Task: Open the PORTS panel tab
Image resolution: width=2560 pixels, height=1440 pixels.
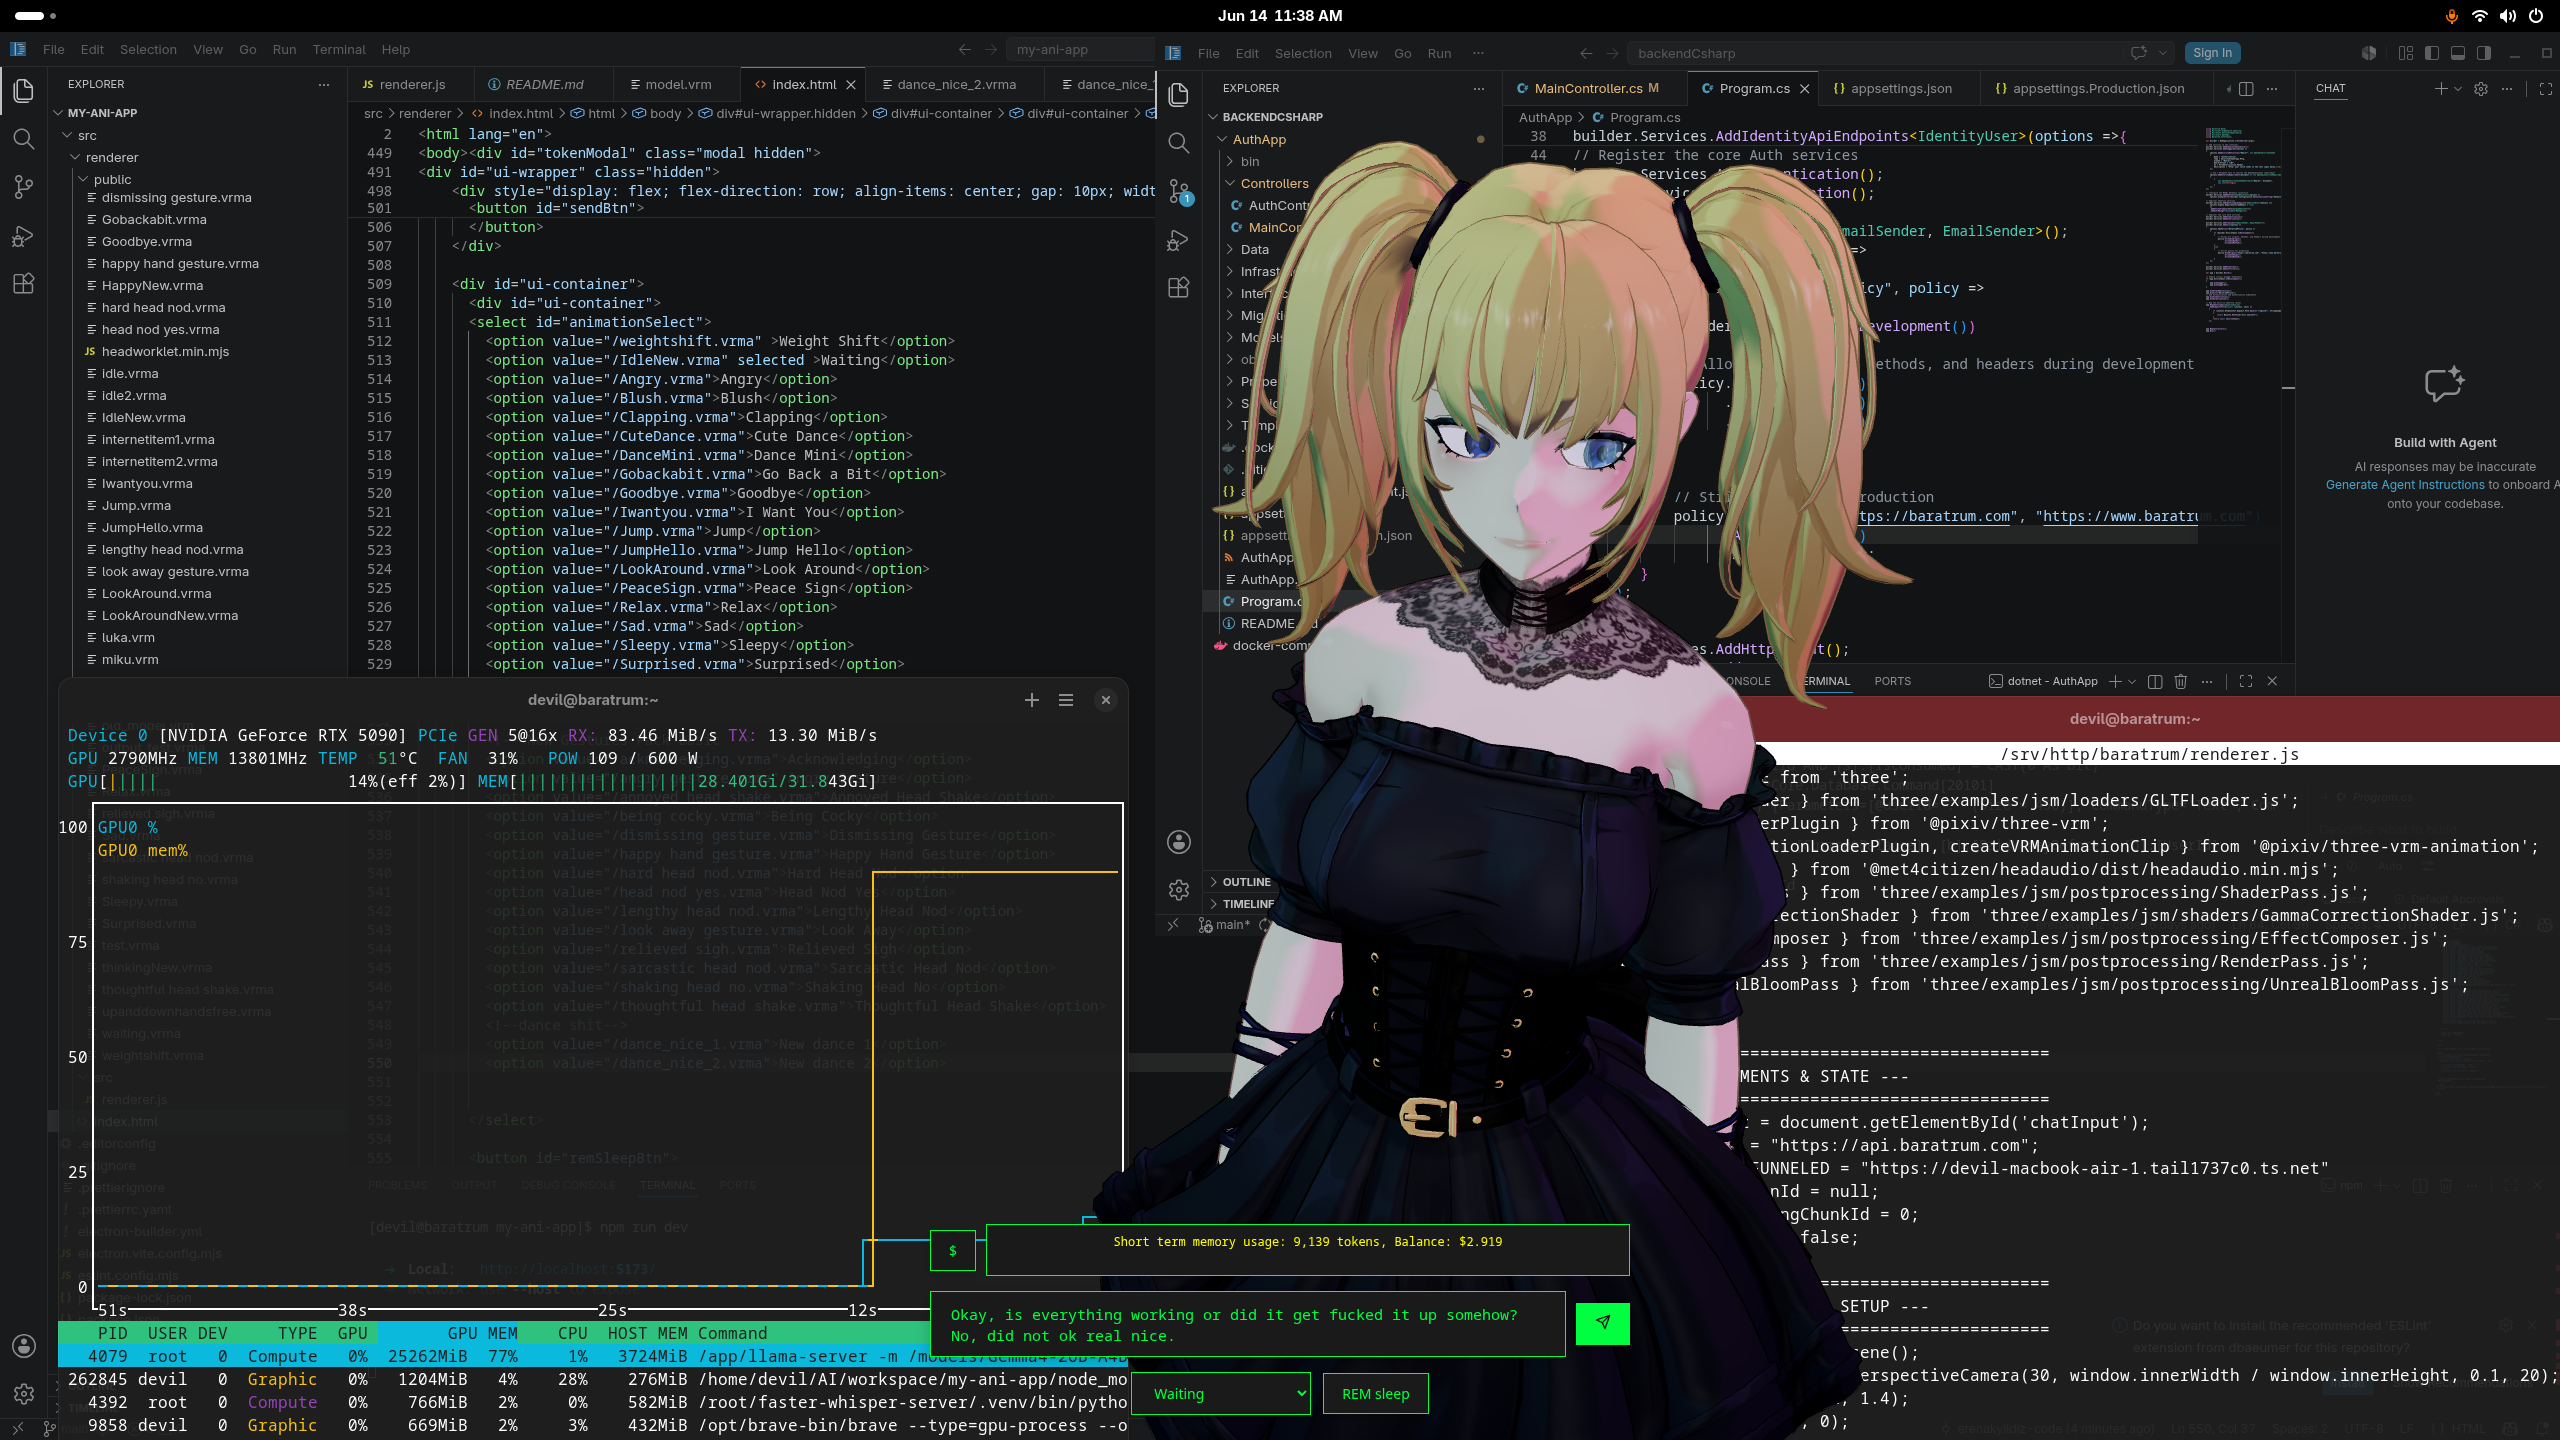Action: 1892,681
